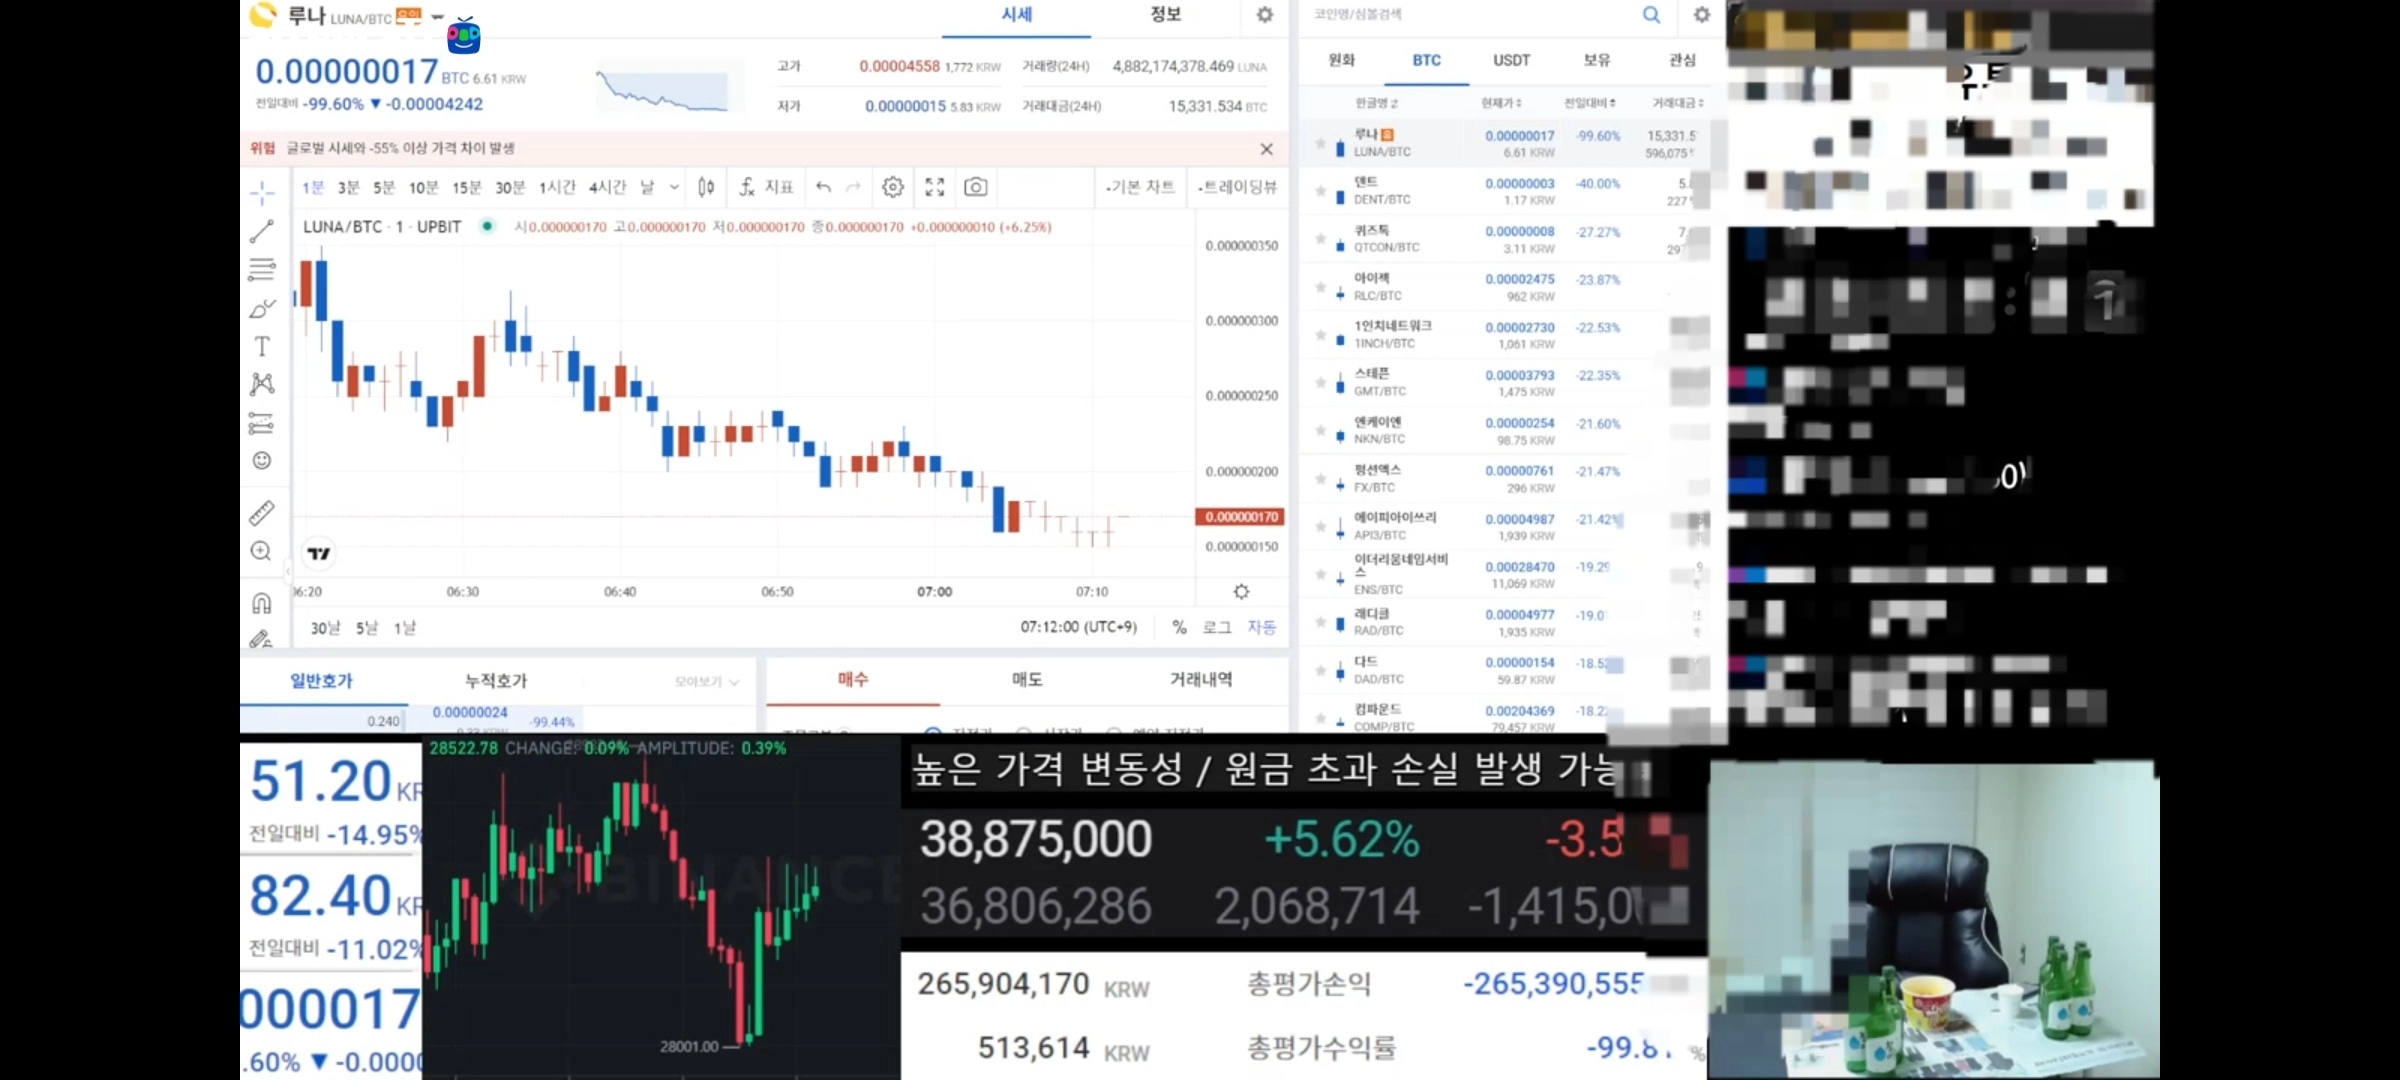Screen dimensions: 2400x1080
Task: Toggle favorite star for 1INCH/BTC row
Action: pos(1320,335)
